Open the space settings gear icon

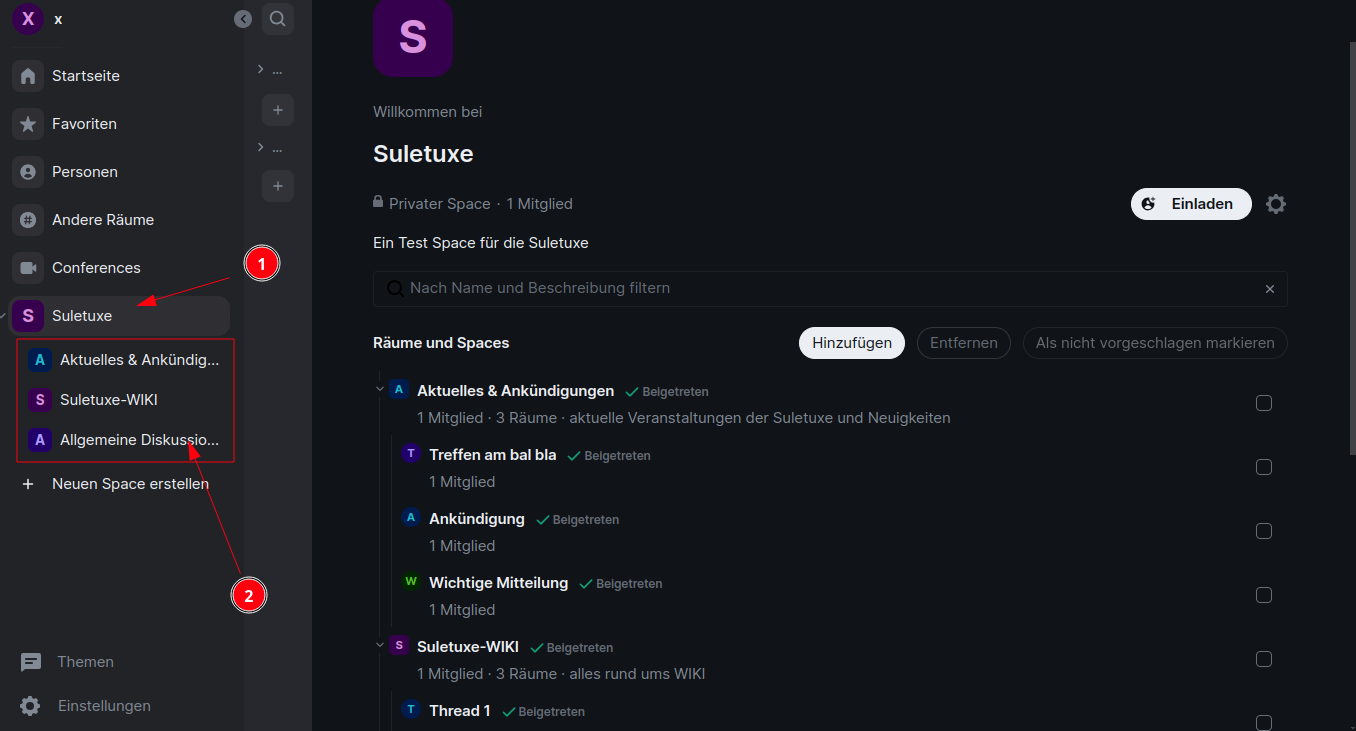pyautogui.click(x=1275, y=204)
